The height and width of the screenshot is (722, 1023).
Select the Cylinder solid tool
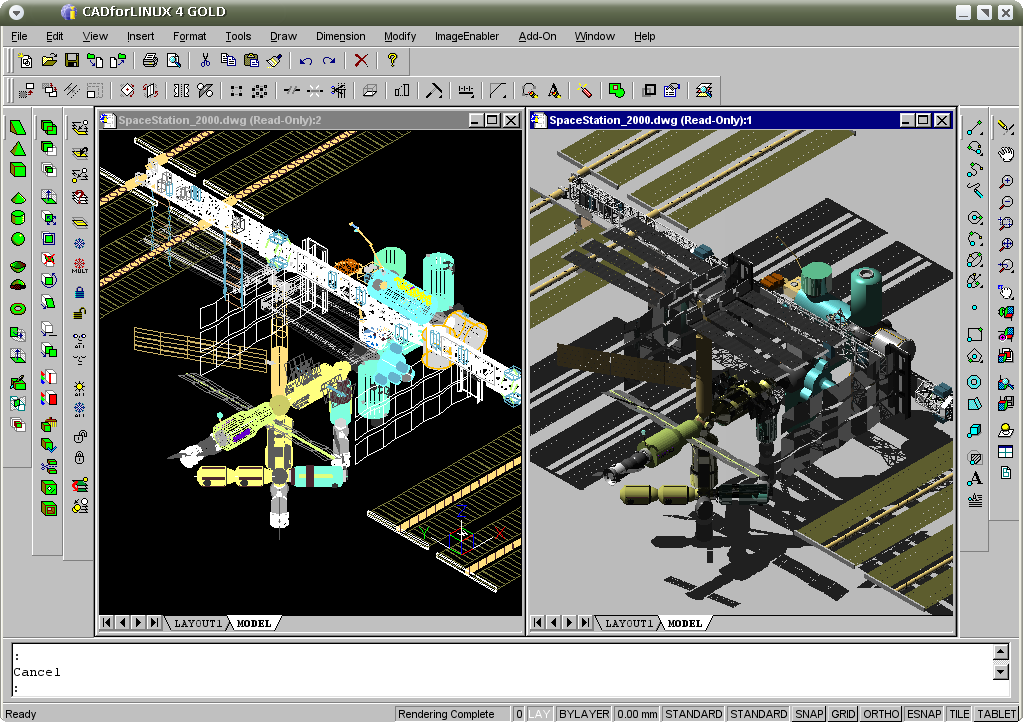[18, 218]
